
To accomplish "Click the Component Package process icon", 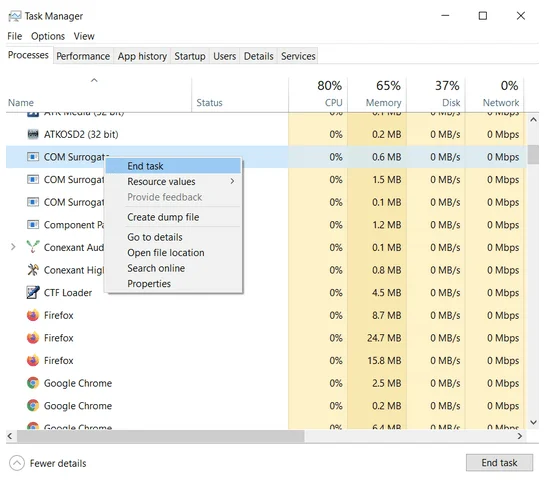I will pos(33,225).
